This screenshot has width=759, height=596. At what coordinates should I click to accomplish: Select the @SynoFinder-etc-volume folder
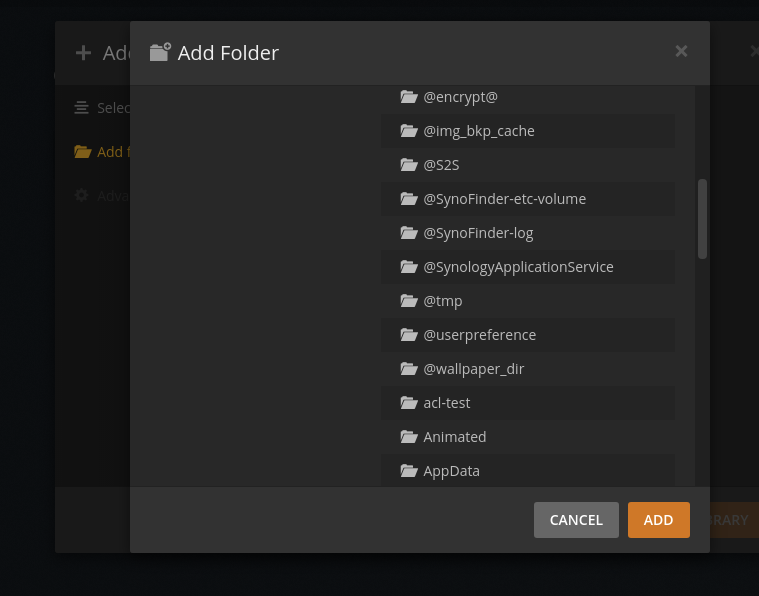point(504,199)
